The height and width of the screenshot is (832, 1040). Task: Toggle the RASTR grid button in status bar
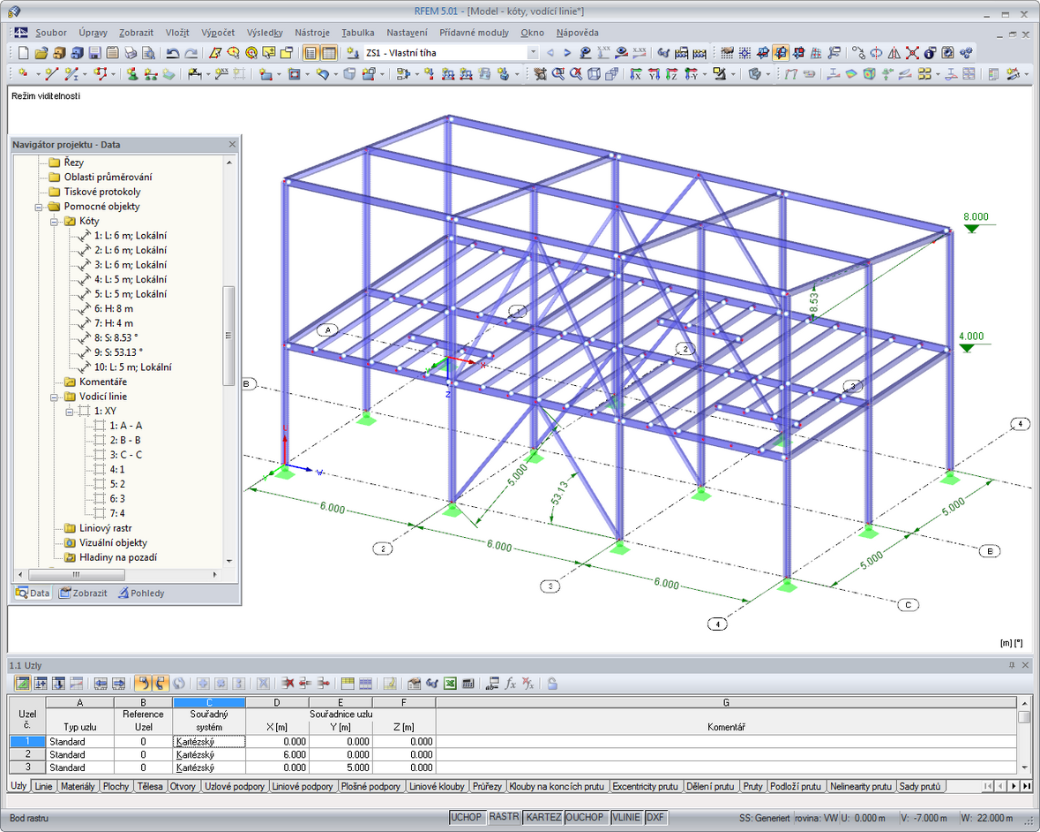pyautogui.click(x=503, y=817)
